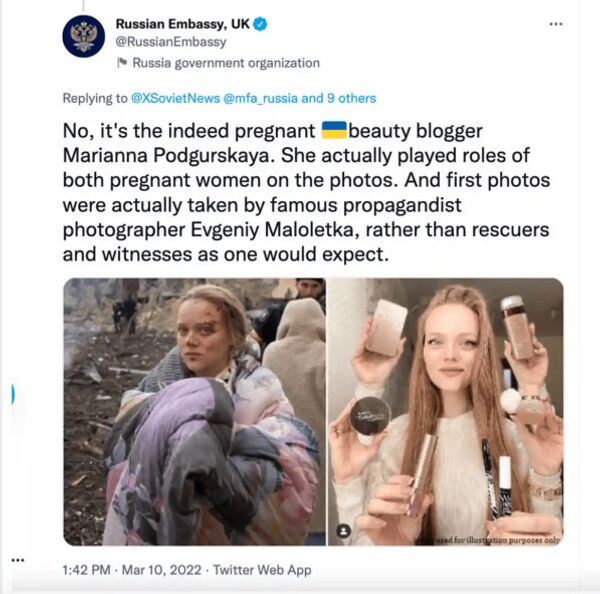
Task: Click the blue verified badge
Action: [260, 24]
